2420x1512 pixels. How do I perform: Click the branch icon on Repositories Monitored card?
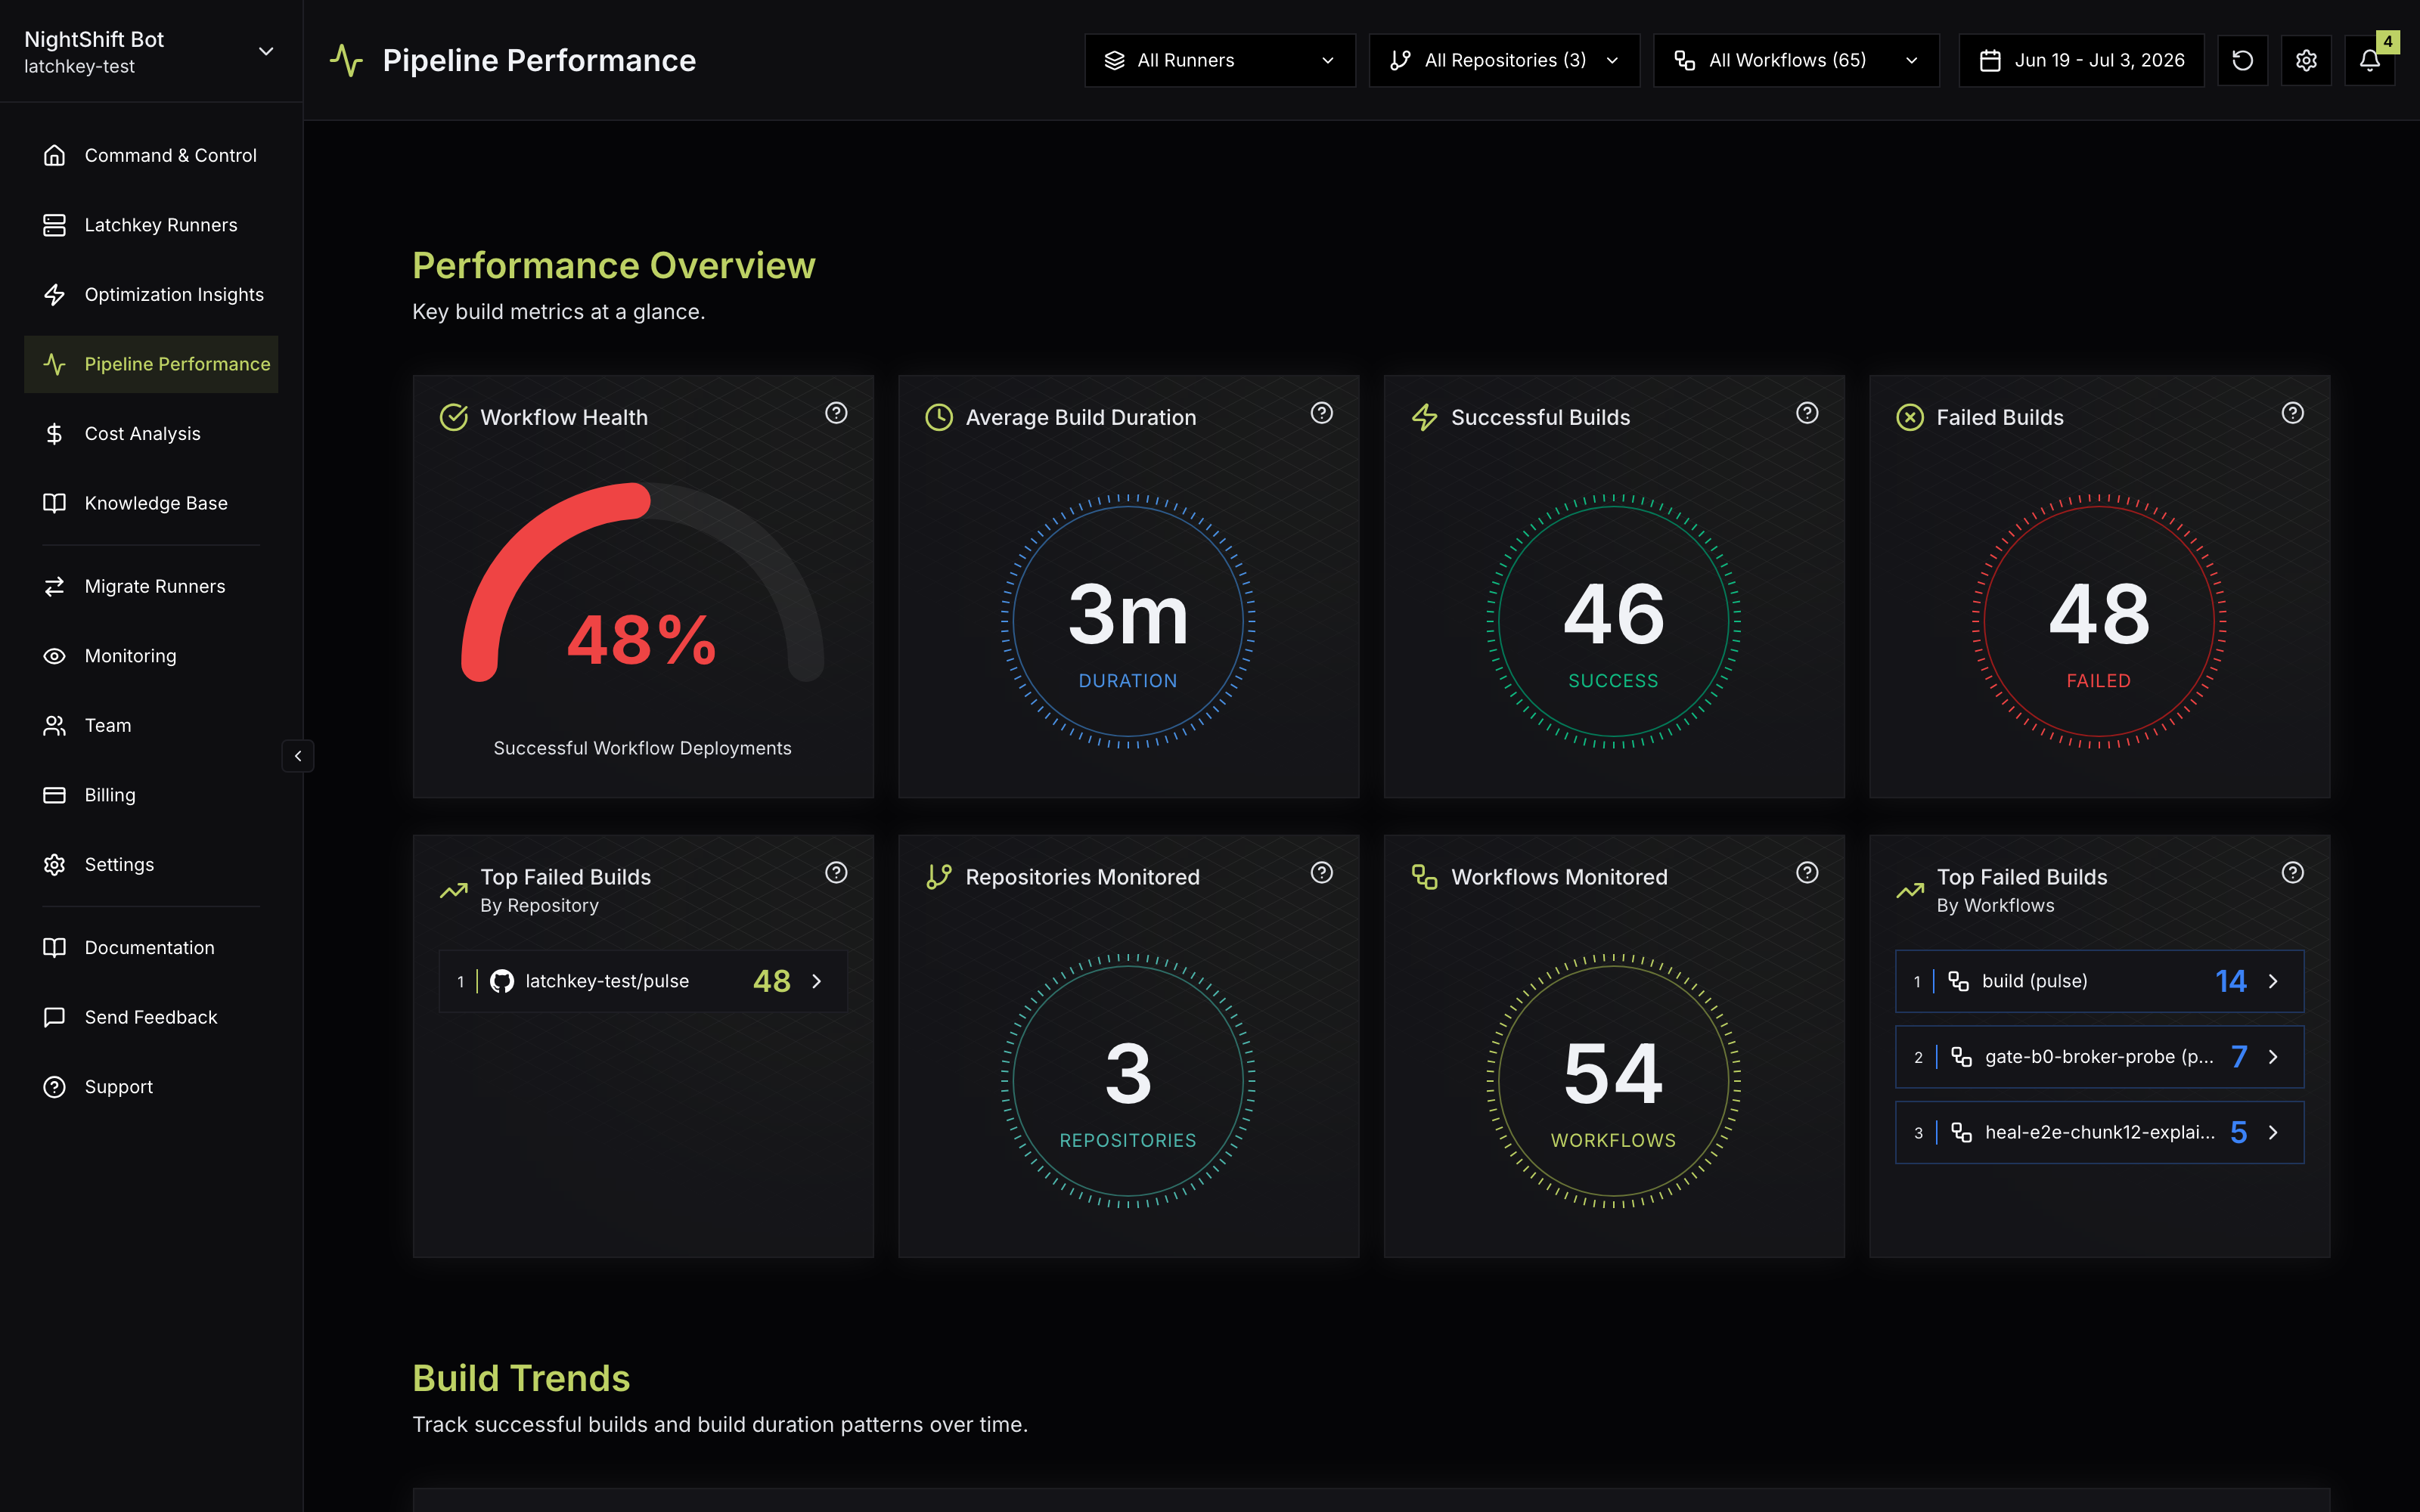tap(938, 877)
